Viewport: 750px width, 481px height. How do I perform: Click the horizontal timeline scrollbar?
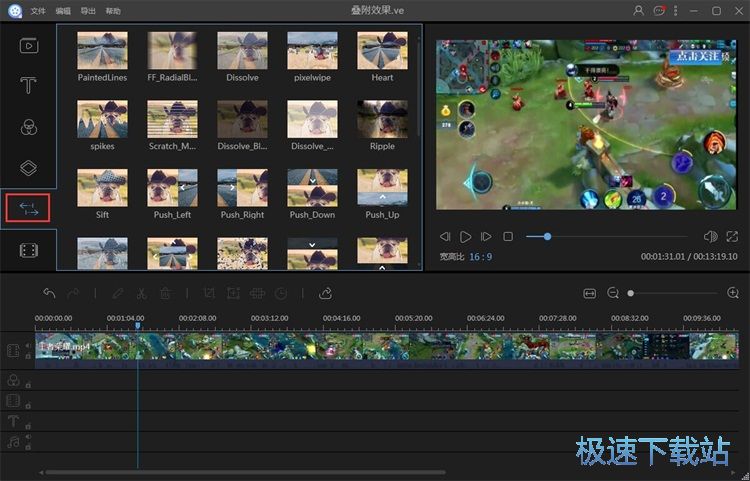pos(245,473)
